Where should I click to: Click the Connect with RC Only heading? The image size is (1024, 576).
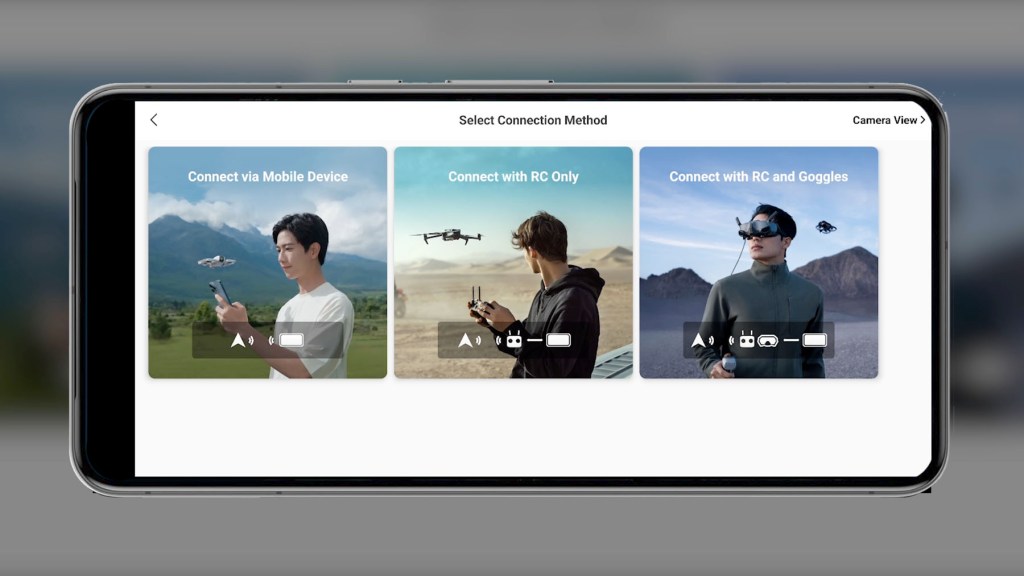click(513, 175)
